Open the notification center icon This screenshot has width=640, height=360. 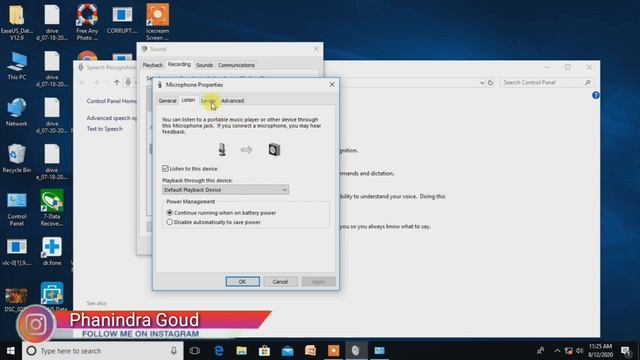(625, 351)
